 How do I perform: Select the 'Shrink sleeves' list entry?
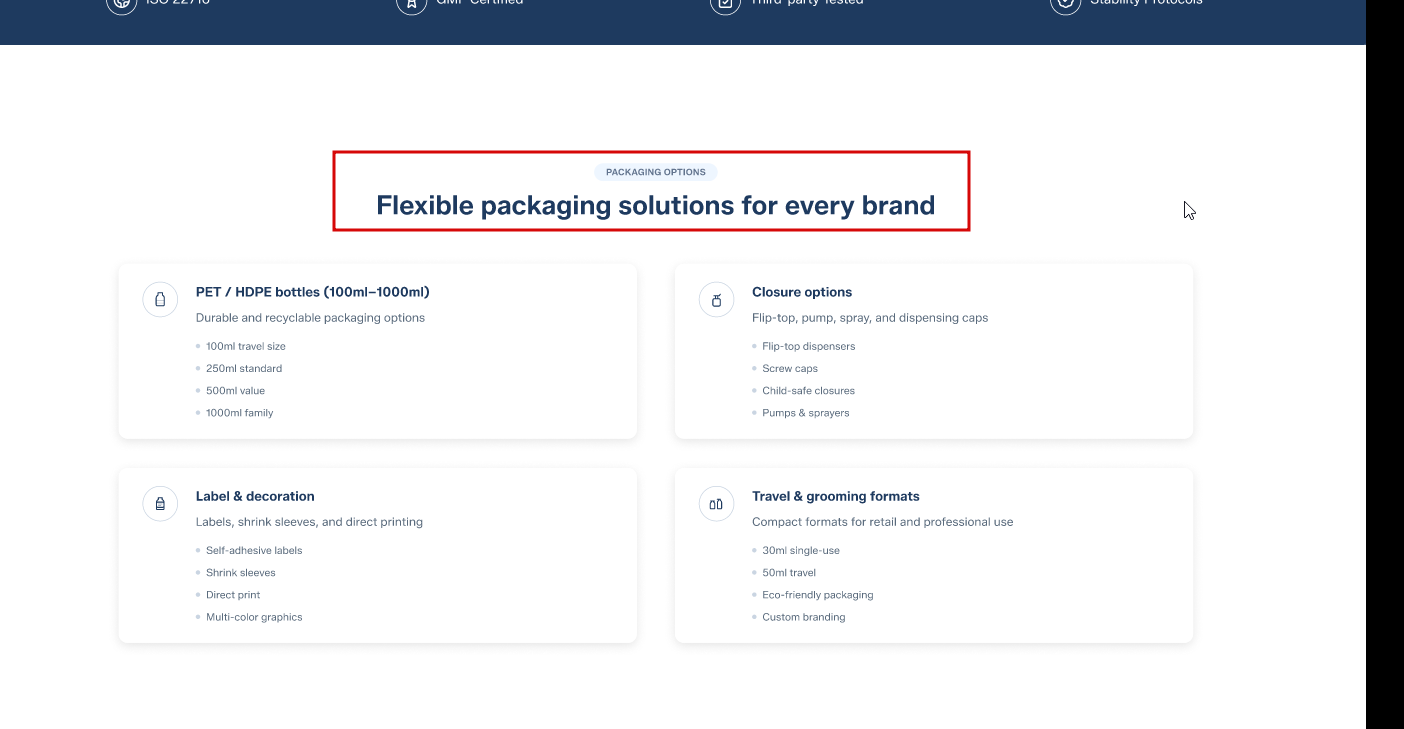pyautogui.click(x=240, y=573)
